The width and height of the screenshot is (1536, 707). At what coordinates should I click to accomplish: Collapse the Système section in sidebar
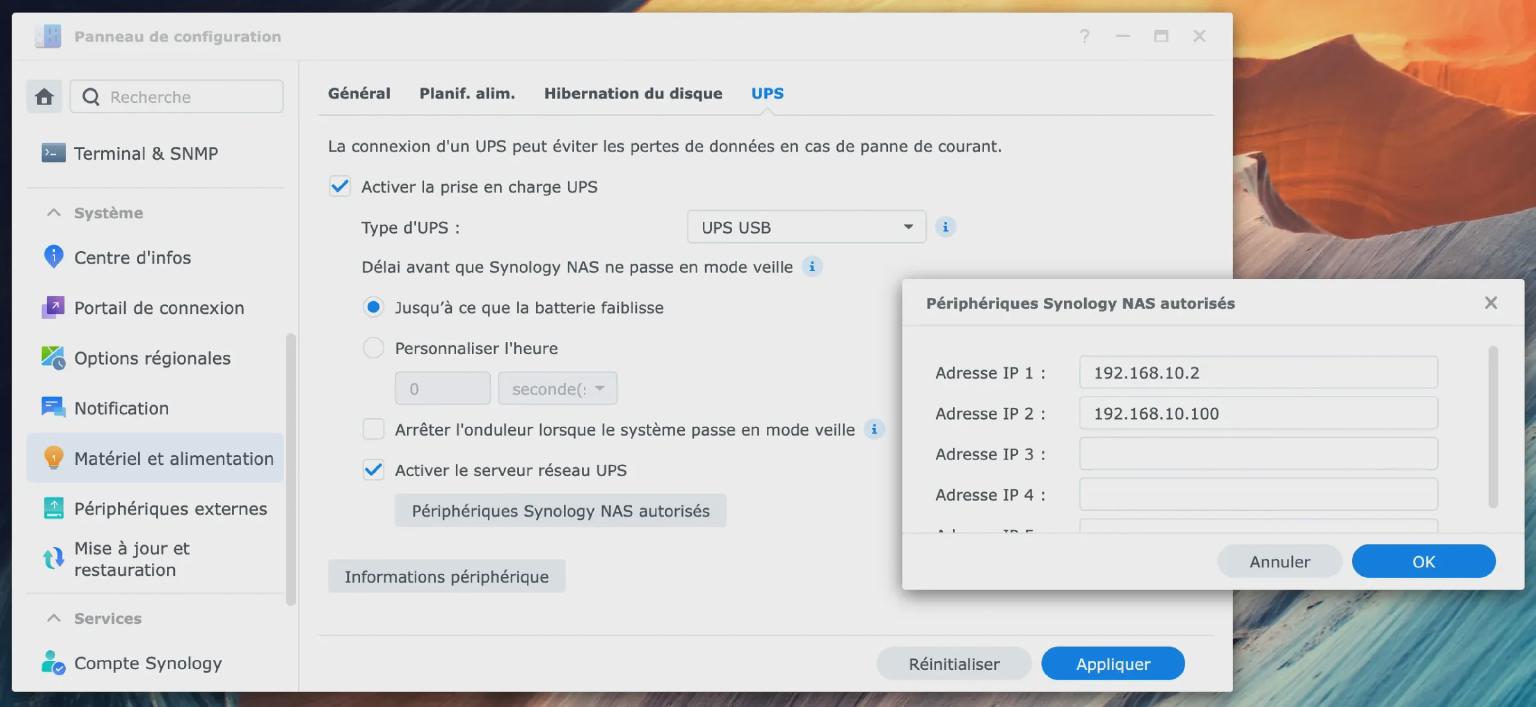click(54, 213)
